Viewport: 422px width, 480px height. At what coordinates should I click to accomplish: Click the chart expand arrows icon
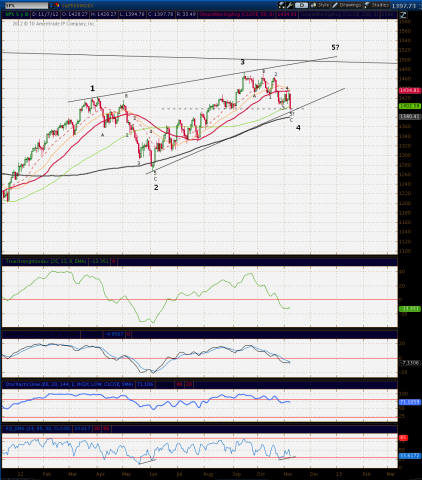pos(403,15)
